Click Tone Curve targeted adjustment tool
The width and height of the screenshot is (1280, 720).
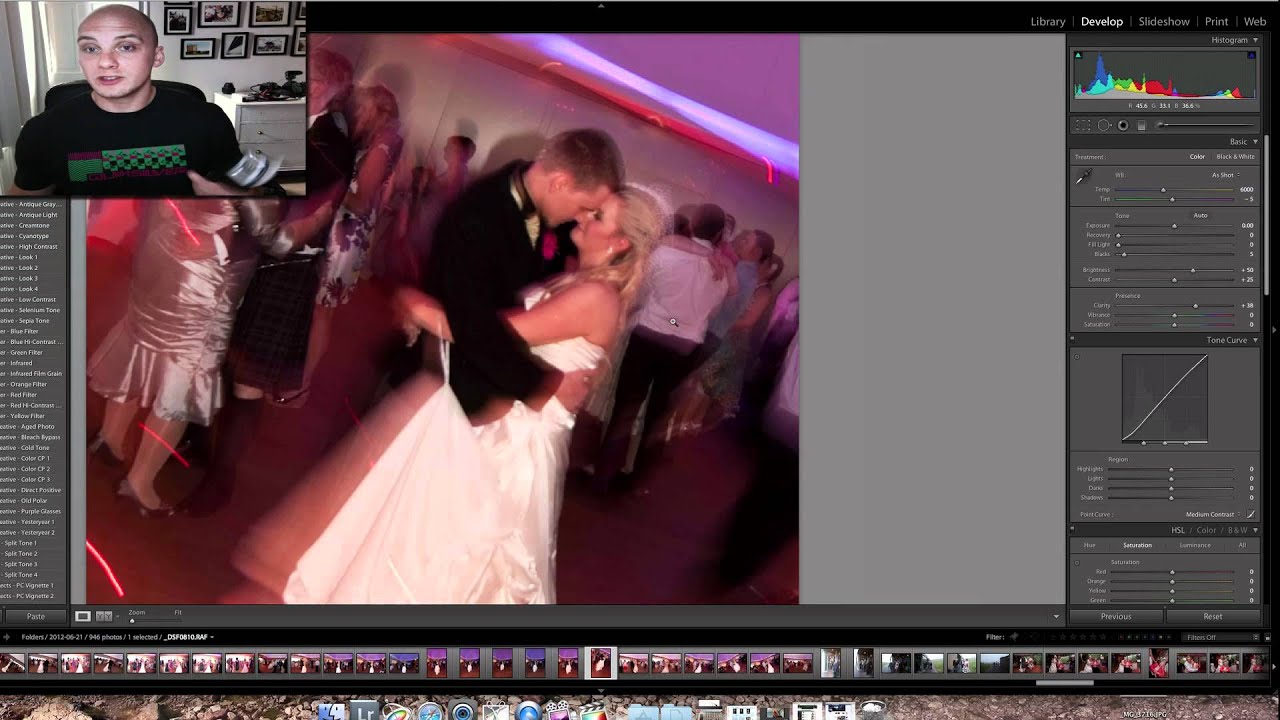click(x=1077, y=356)
